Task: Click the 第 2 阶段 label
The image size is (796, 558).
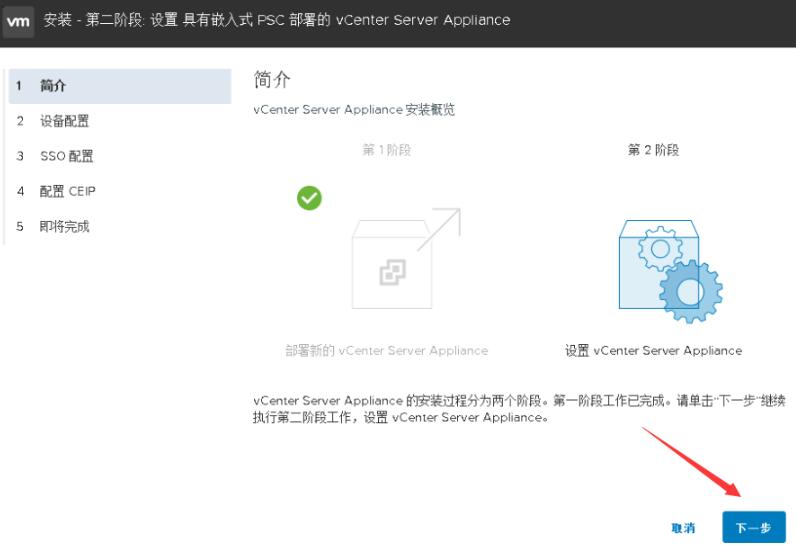Action: point(653,150)
